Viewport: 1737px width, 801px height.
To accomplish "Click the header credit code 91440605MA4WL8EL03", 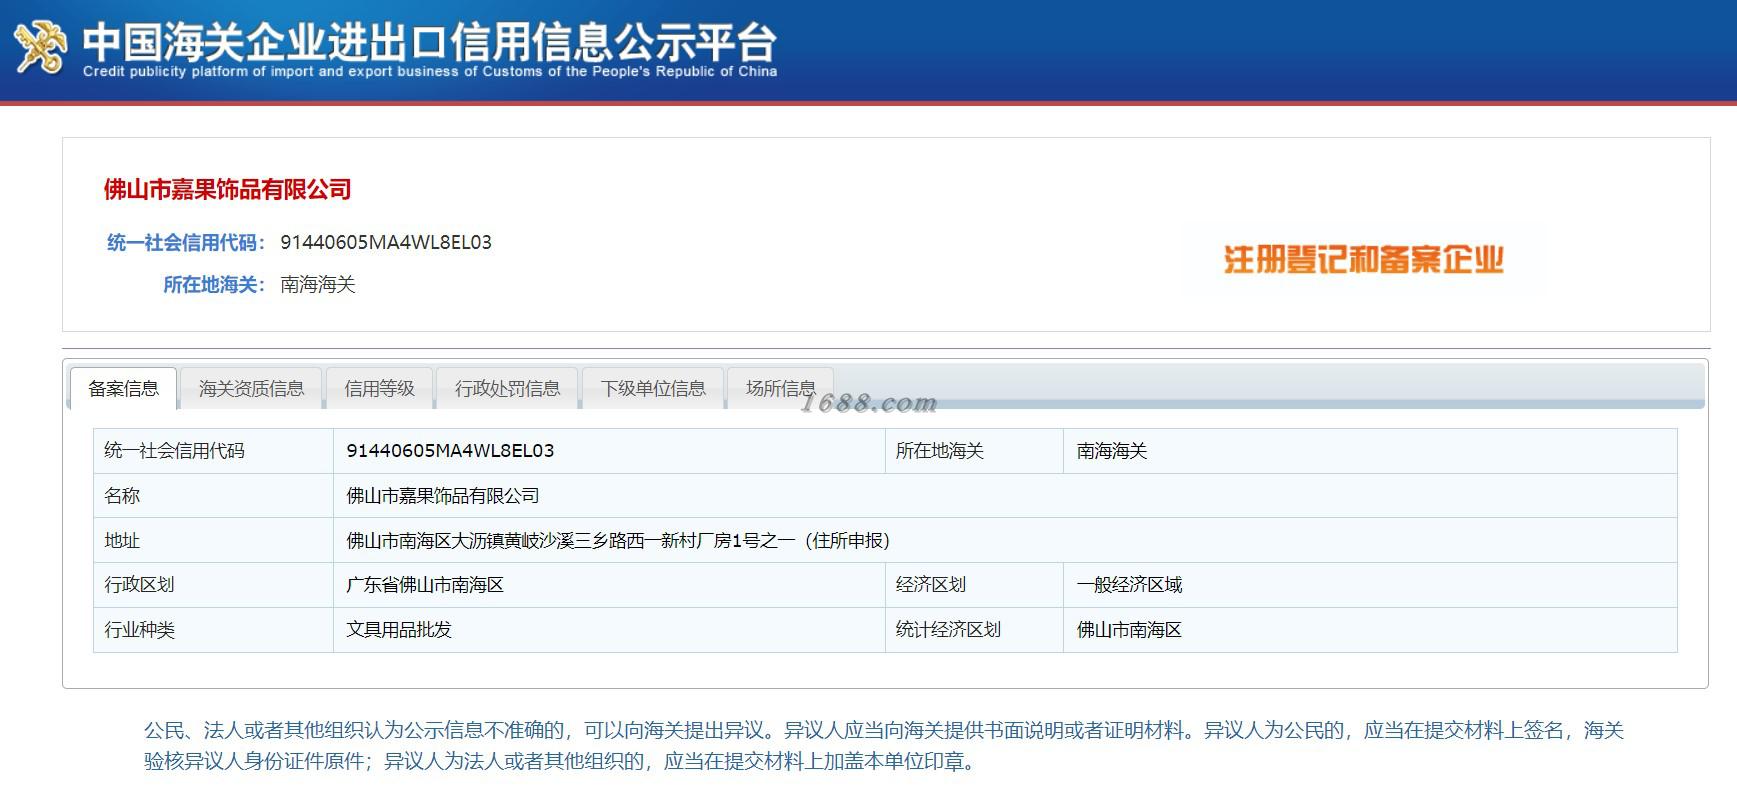I will 386,242.
